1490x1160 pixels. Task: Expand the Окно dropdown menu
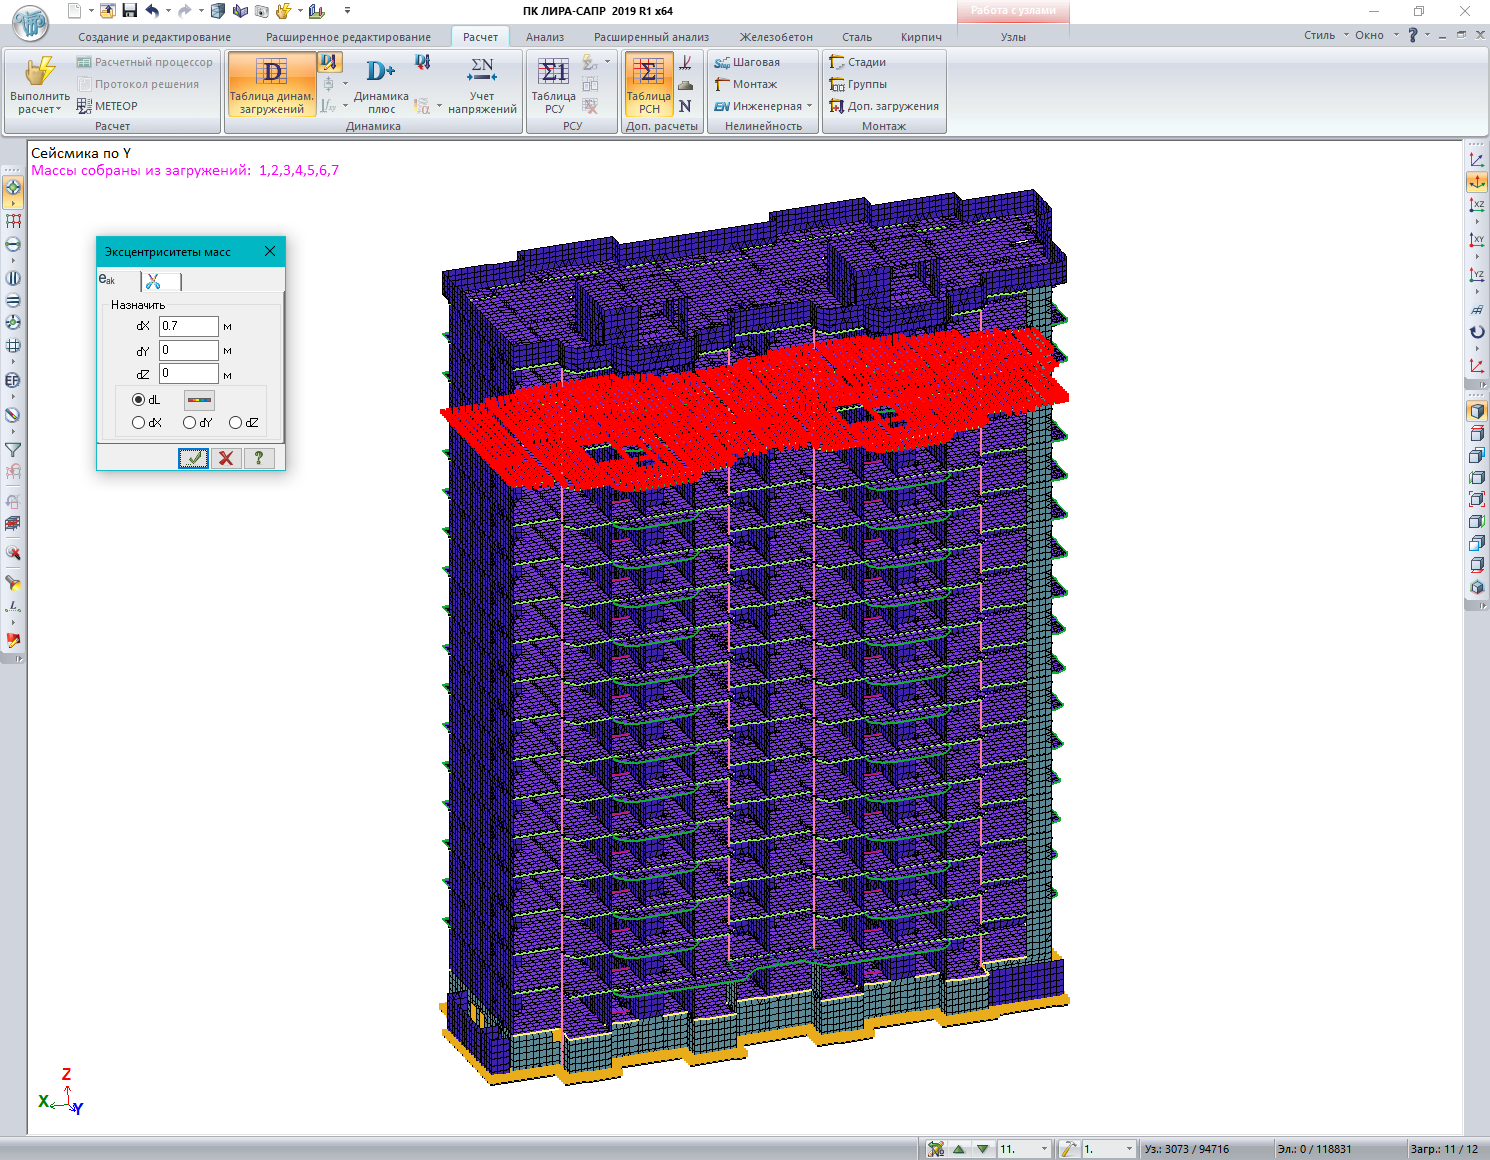(x=1376, y=35)
